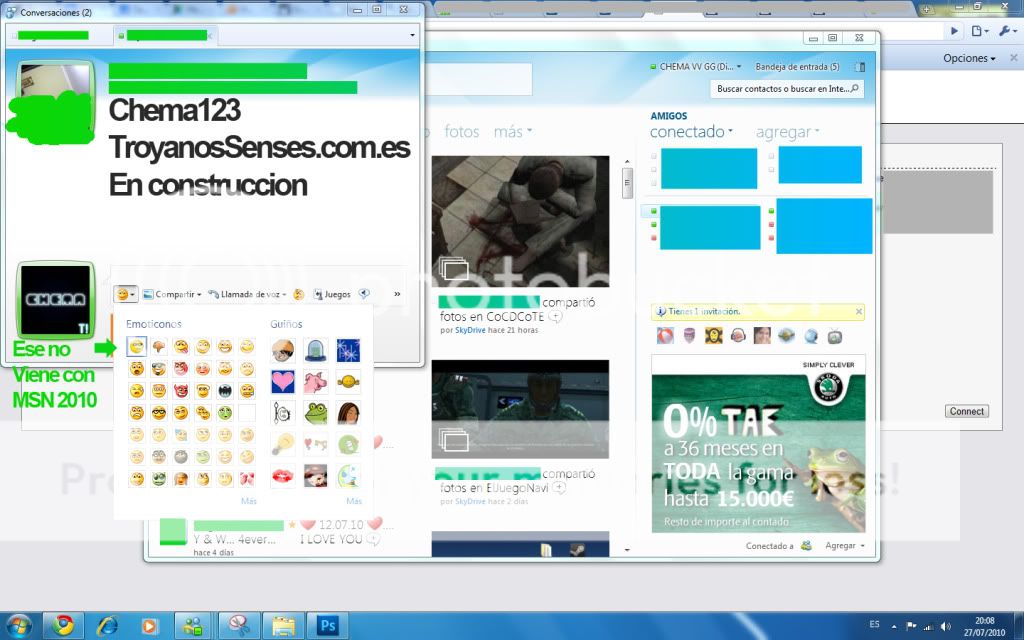Open the Windows Start menu

pyautogui.click(x=18, y=626)
